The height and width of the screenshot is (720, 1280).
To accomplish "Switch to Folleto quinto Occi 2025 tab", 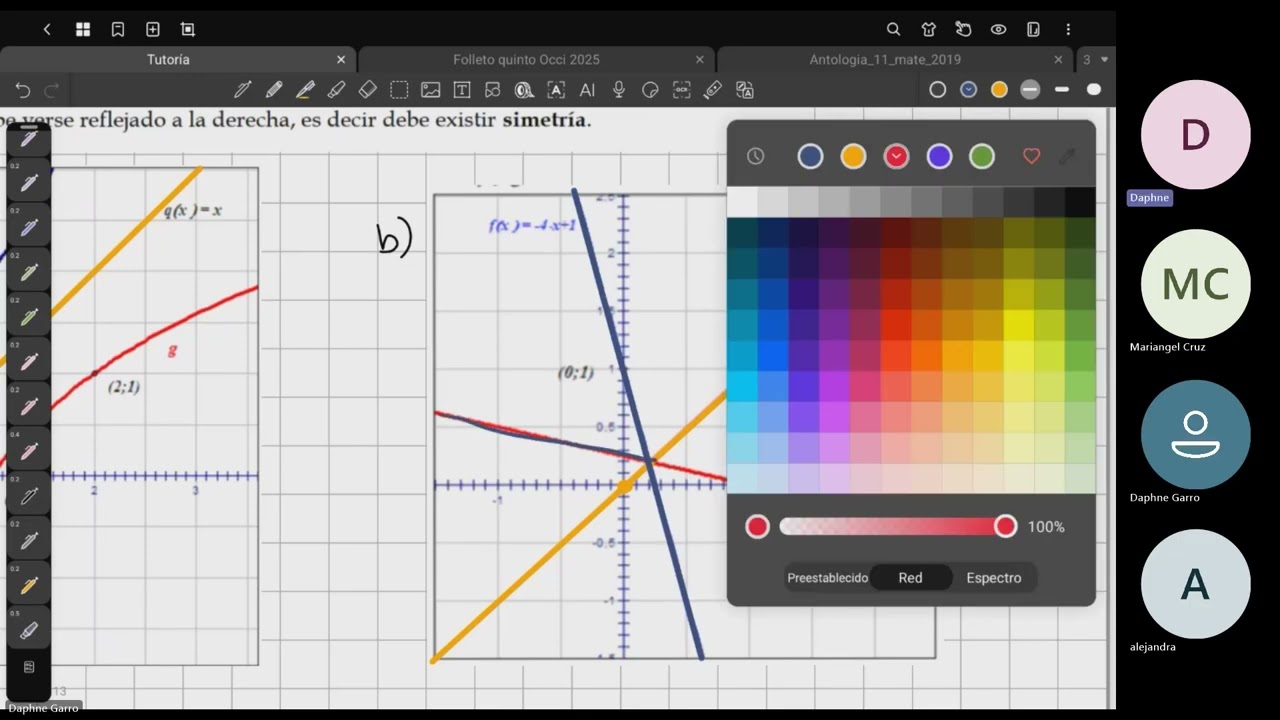I will [x=526, y=60].
